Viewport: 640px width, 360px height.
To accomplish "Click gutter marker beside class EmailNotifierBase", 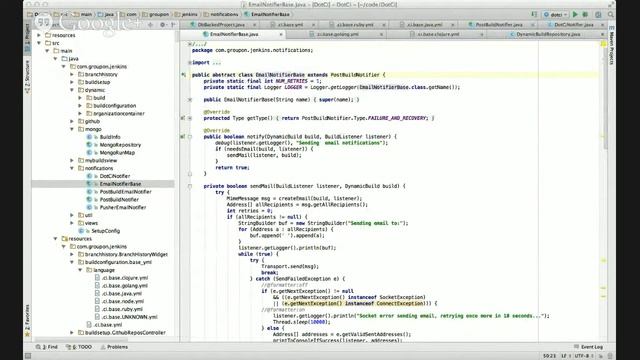I will (183, 75).
